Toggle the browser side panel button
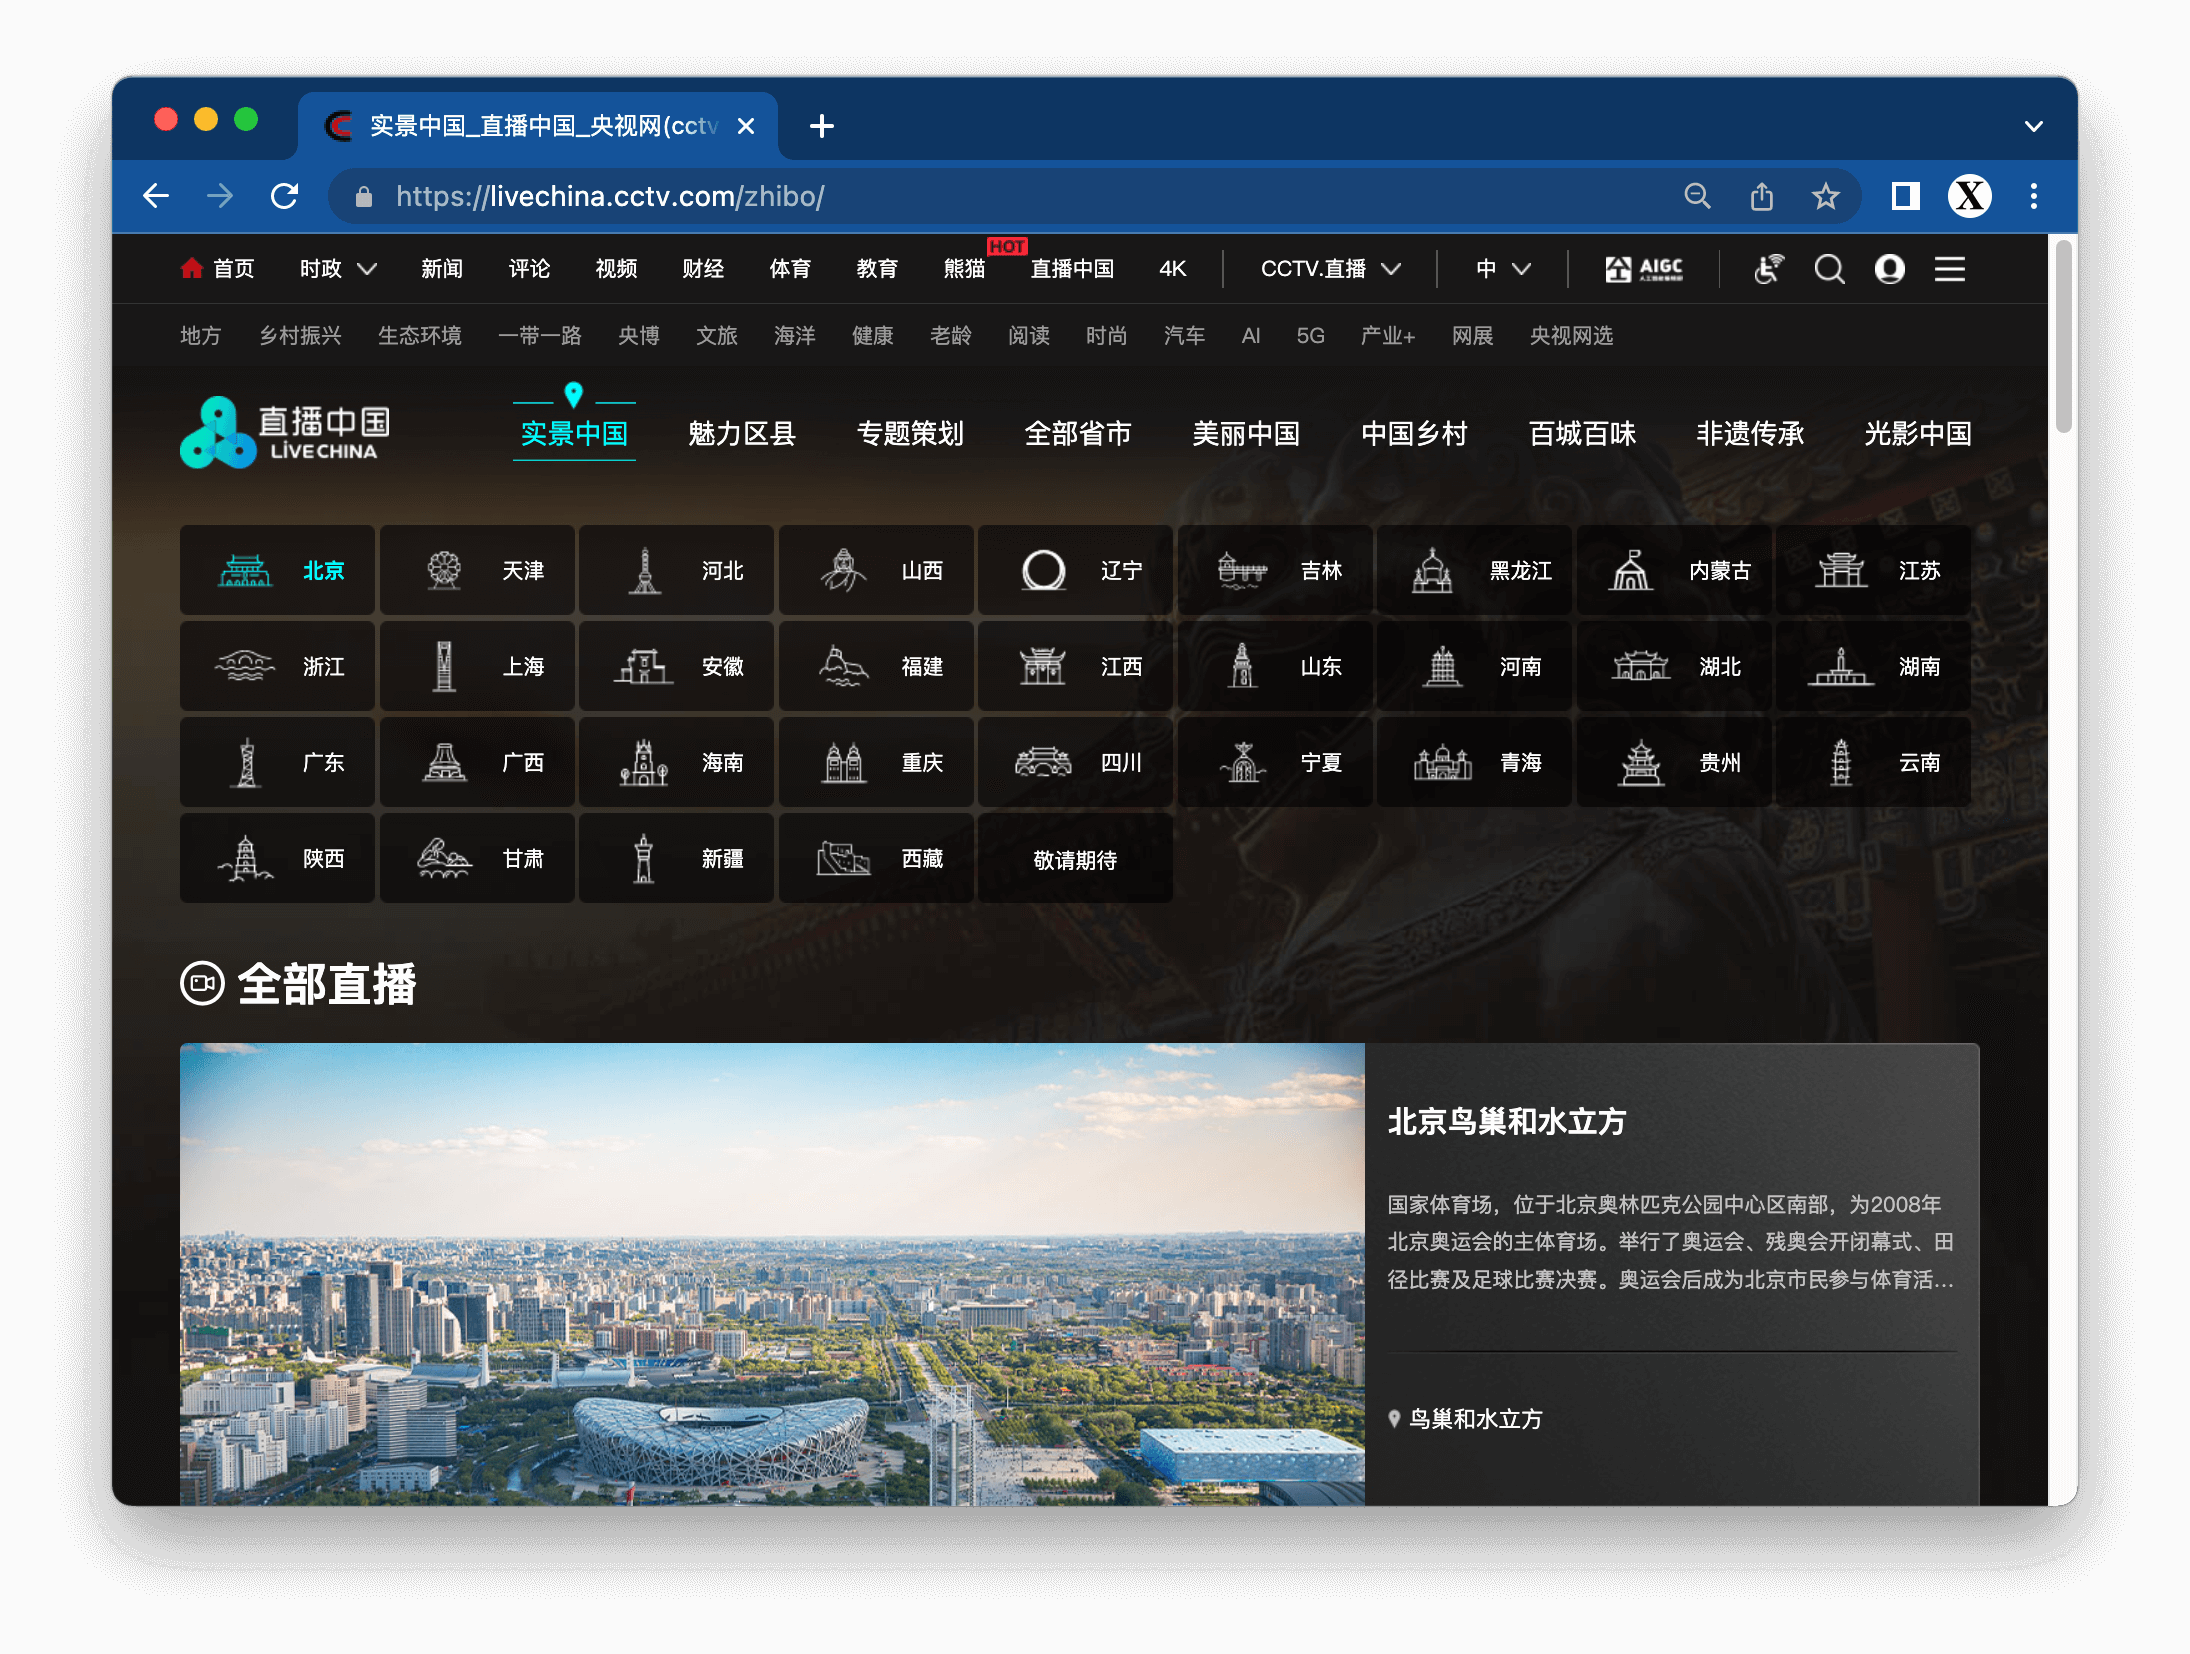This screenshot has width=2190, height=1654. (1905, 196)
